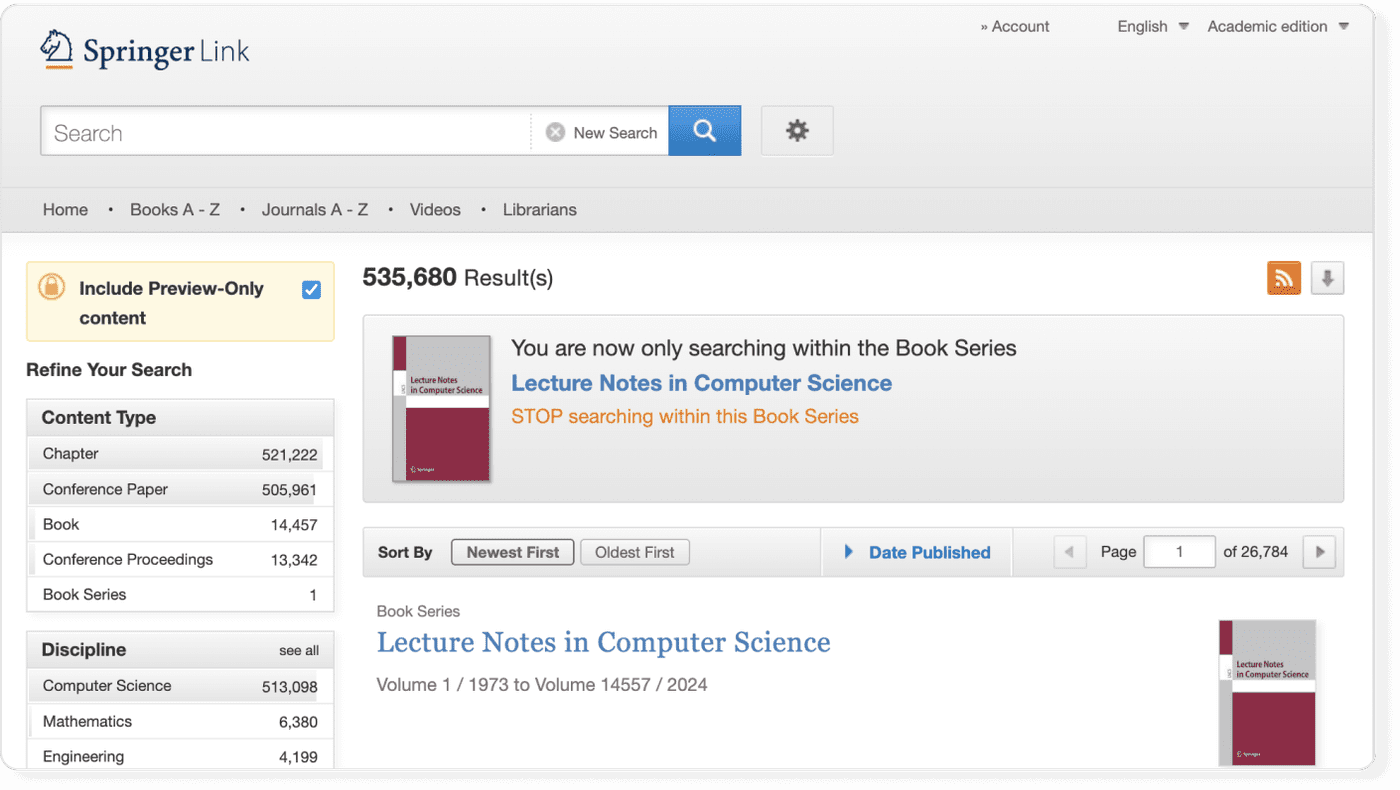Clear the query using the New Search x icon
1400x790 pixels.
(x=555, y=131)
